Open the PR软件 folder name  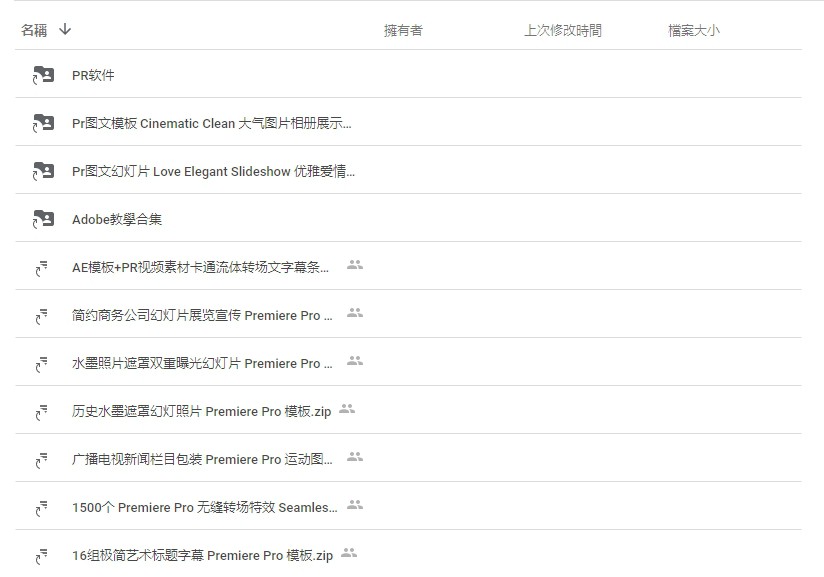click(93, 75)
